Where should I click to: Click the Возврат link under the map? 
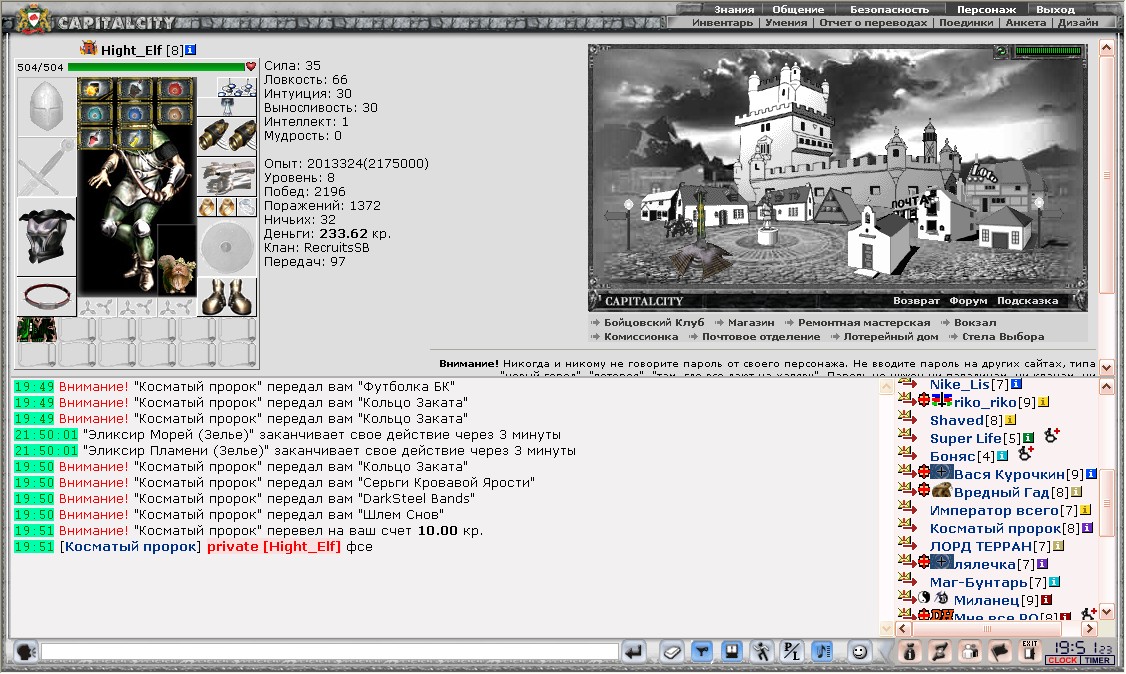point(916,301)
